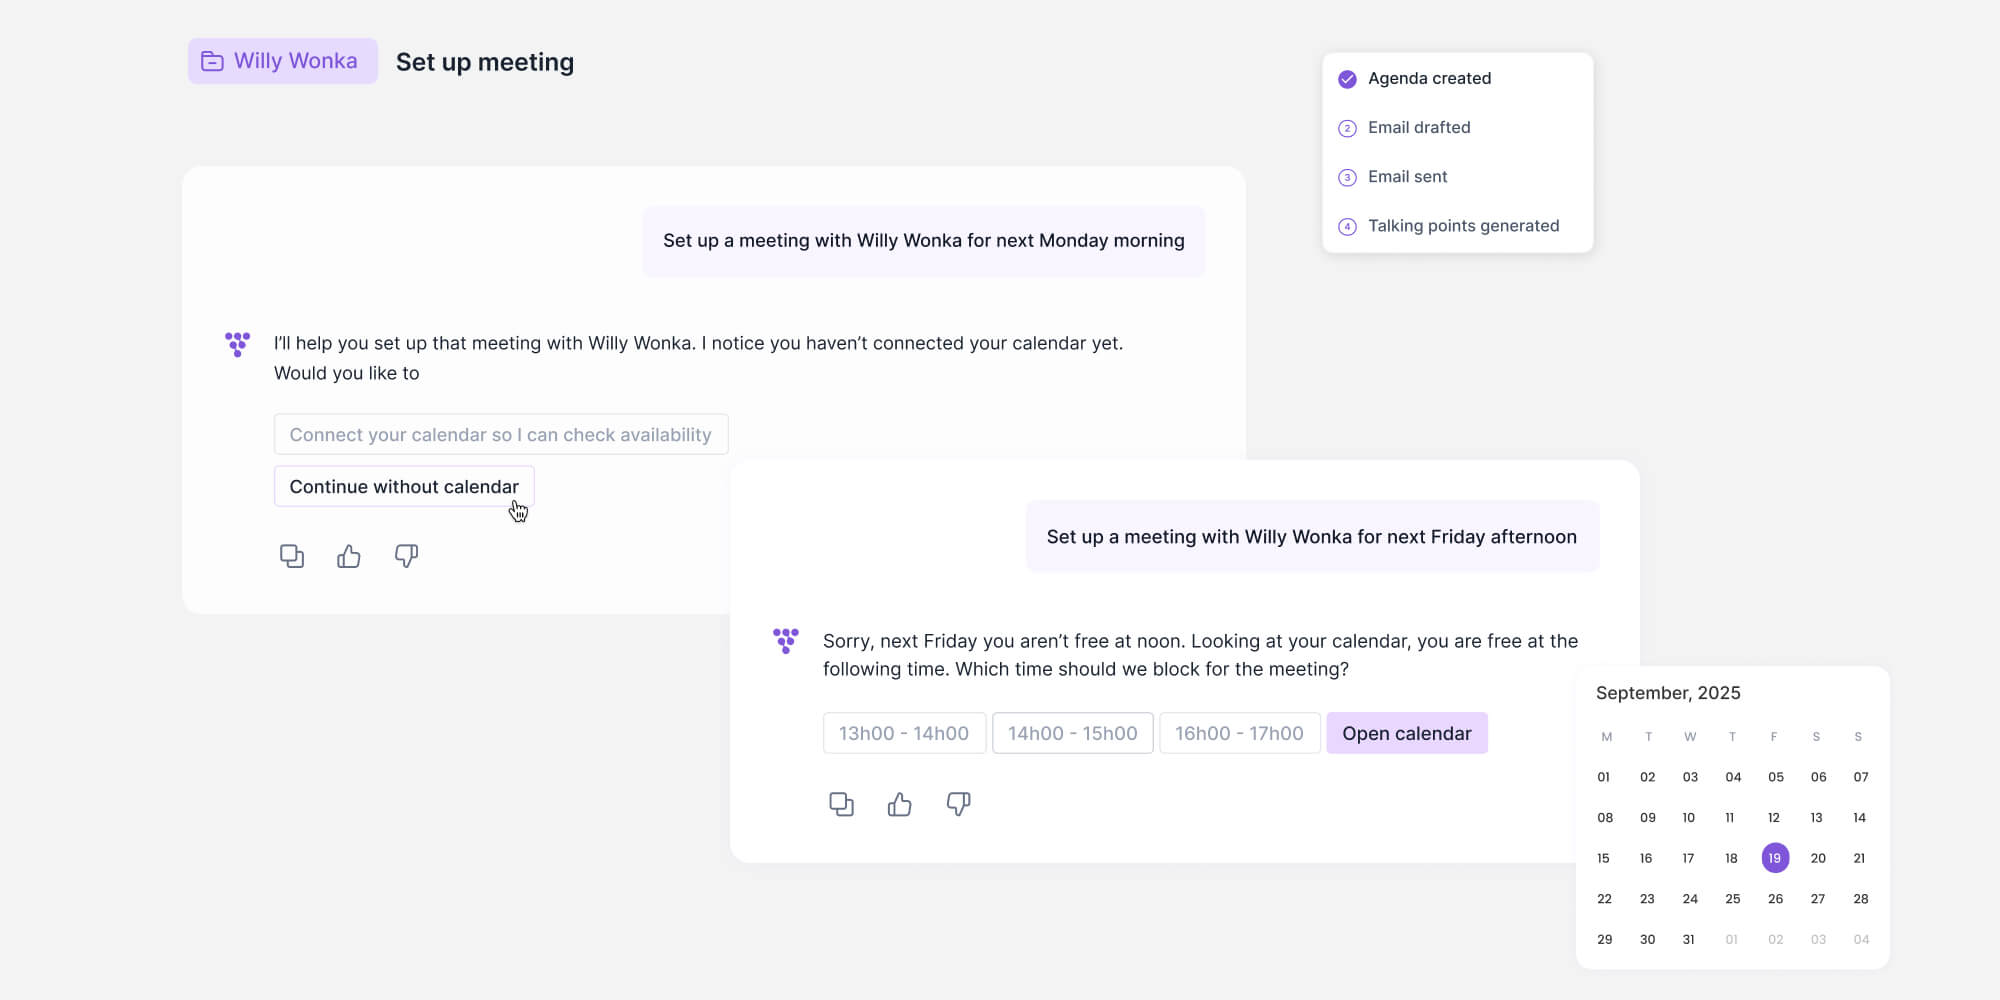Viewport: 2000px width, 1000px height.
Task: Select September 24 in the calendar
Action: pos(1690,899)
